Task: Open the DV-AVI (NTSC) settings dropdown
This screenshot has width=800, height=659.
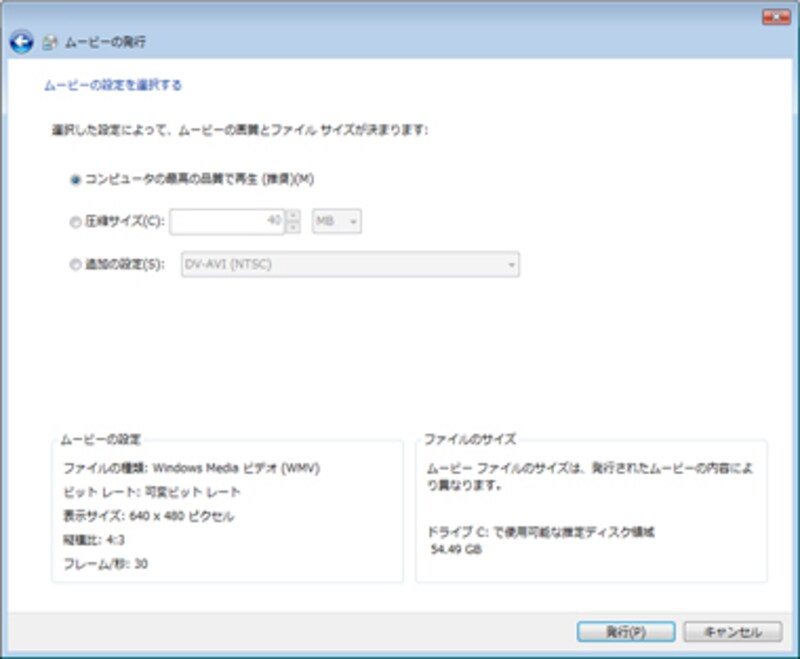Action: click(351, 264)
